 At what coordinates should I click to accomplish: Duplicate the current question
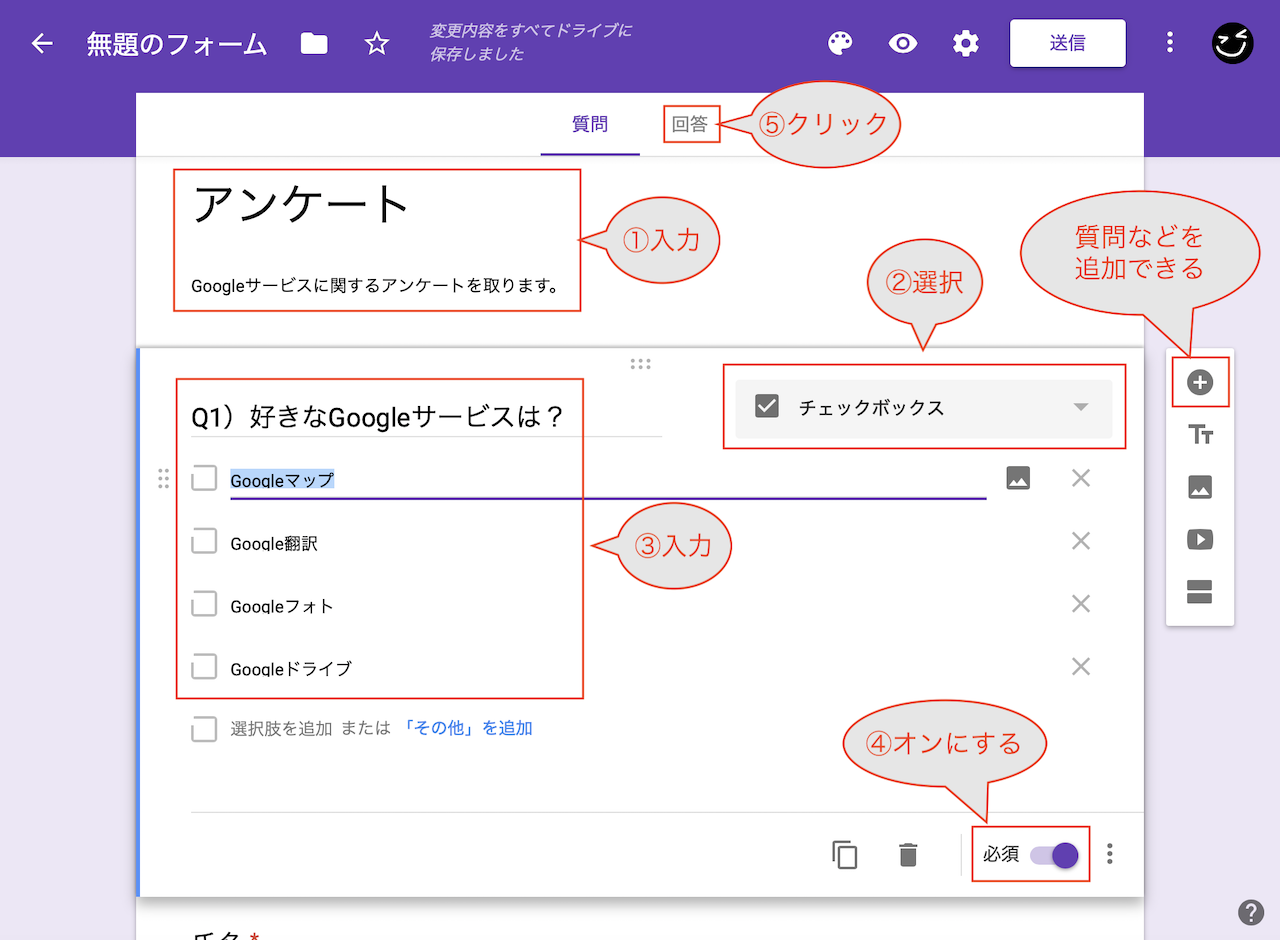845,855
